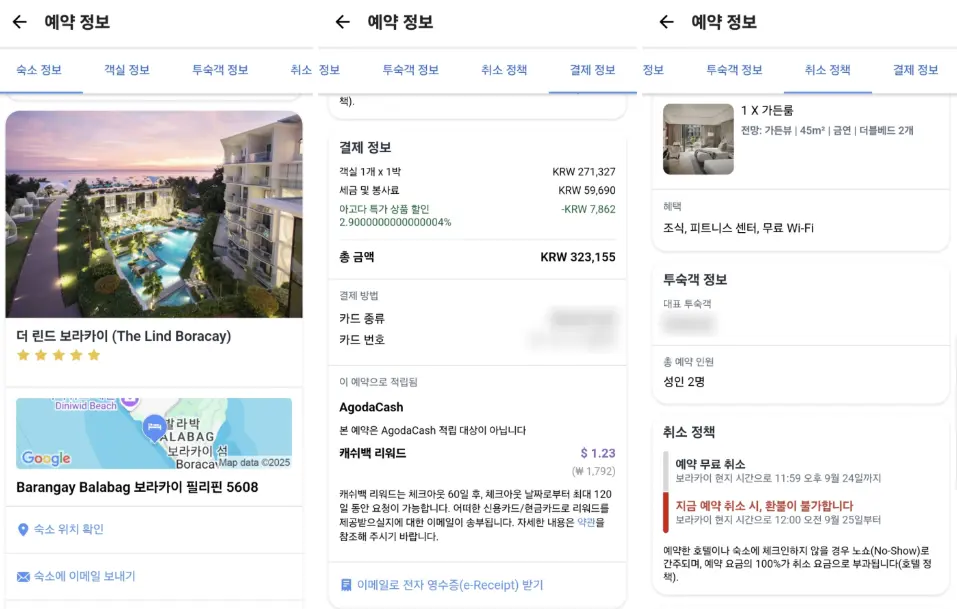Click tax amount KRW 59,690

pyautogui.click(x=587, y=190)
